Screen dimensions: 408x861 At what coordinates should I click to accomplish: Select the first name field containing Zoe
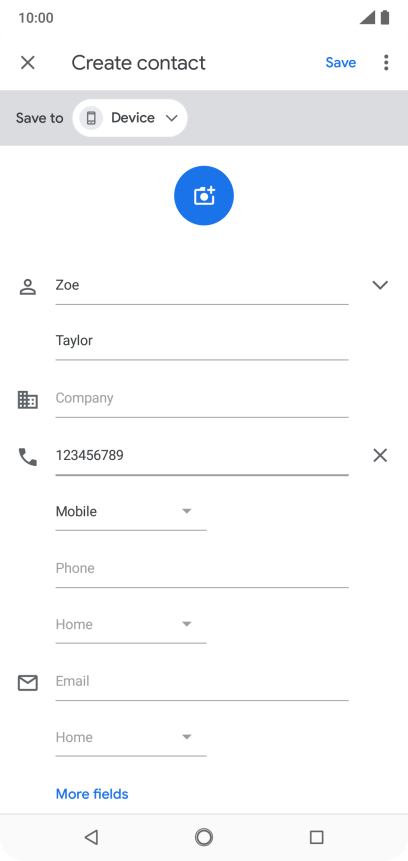point(202,286)
